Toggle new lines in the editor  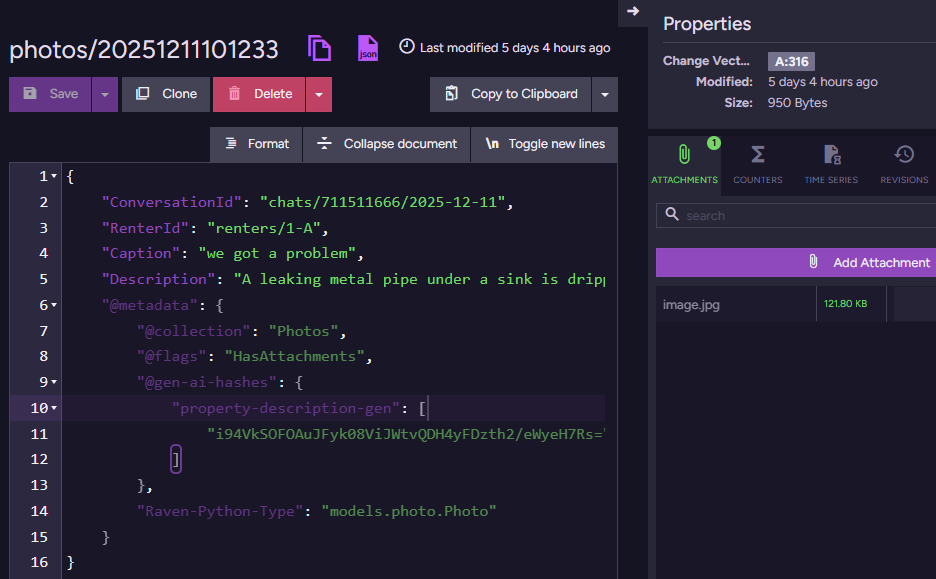pyautogui.click(x=545, y=144)
